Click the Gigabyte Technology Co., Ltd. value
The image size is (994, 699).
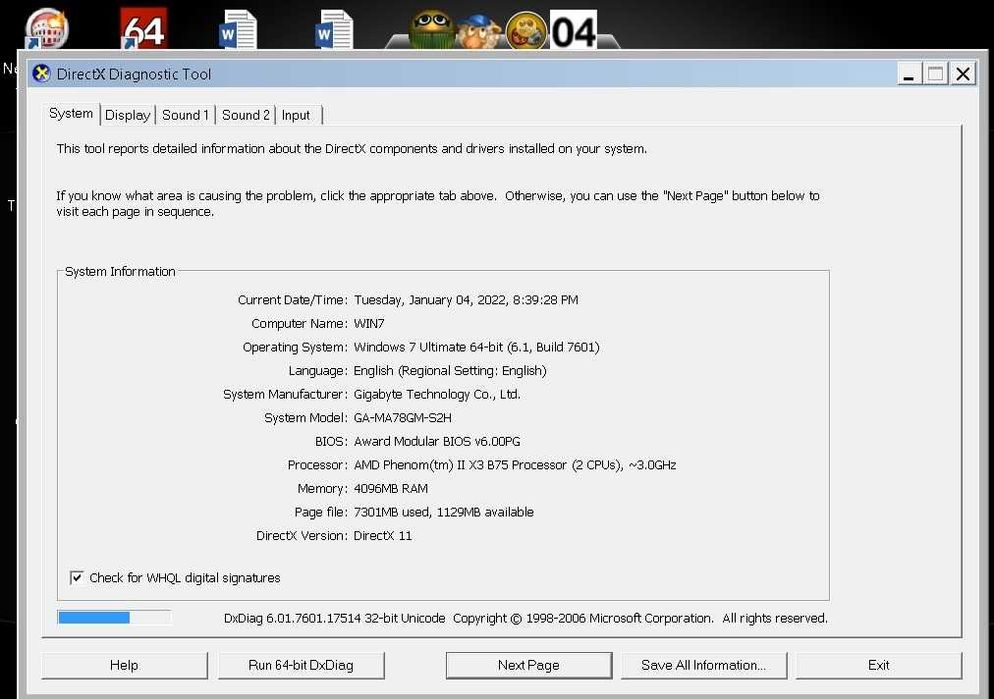(437, 394)
